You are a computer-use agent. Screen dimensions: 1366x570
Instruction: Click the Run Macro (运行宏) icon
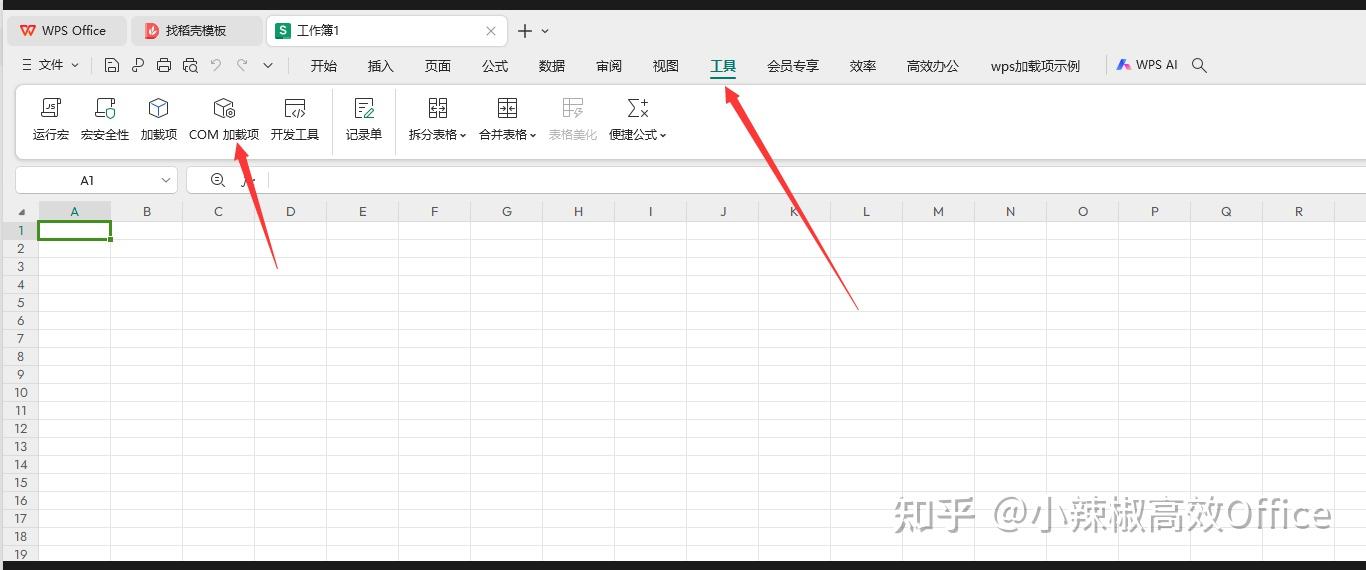[50, 108]
